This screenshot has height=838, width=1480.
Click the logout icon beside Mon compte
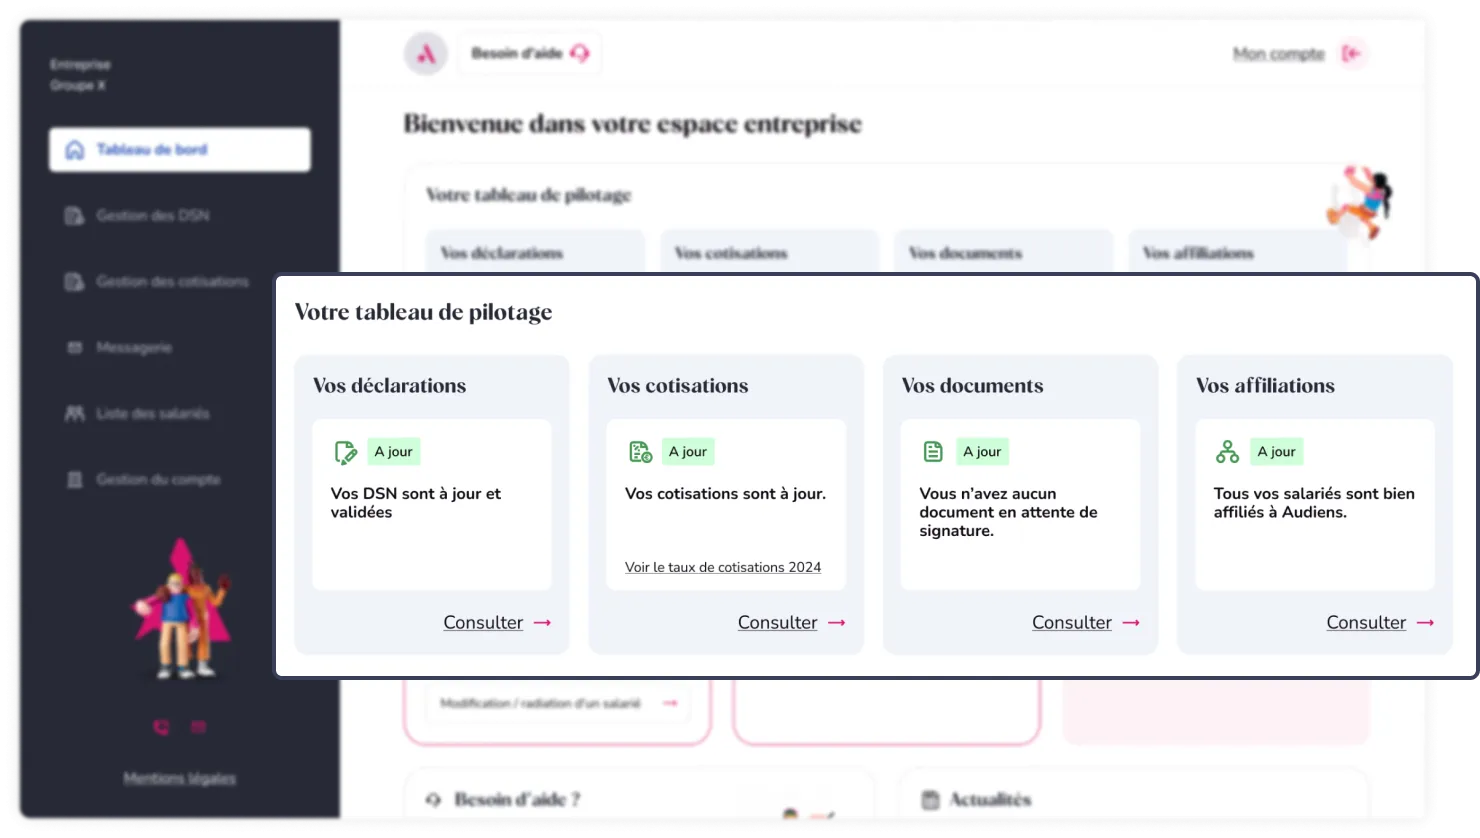[x=1352, y=54]
